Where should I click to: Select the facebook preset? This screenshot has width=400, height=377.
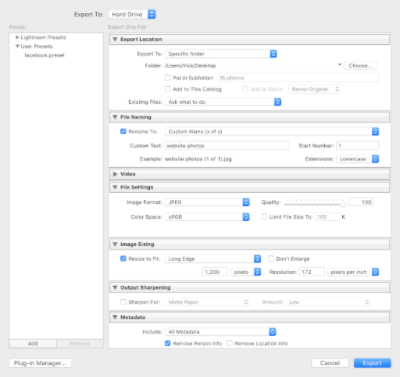pyautogui.click(x=44, y=55)
